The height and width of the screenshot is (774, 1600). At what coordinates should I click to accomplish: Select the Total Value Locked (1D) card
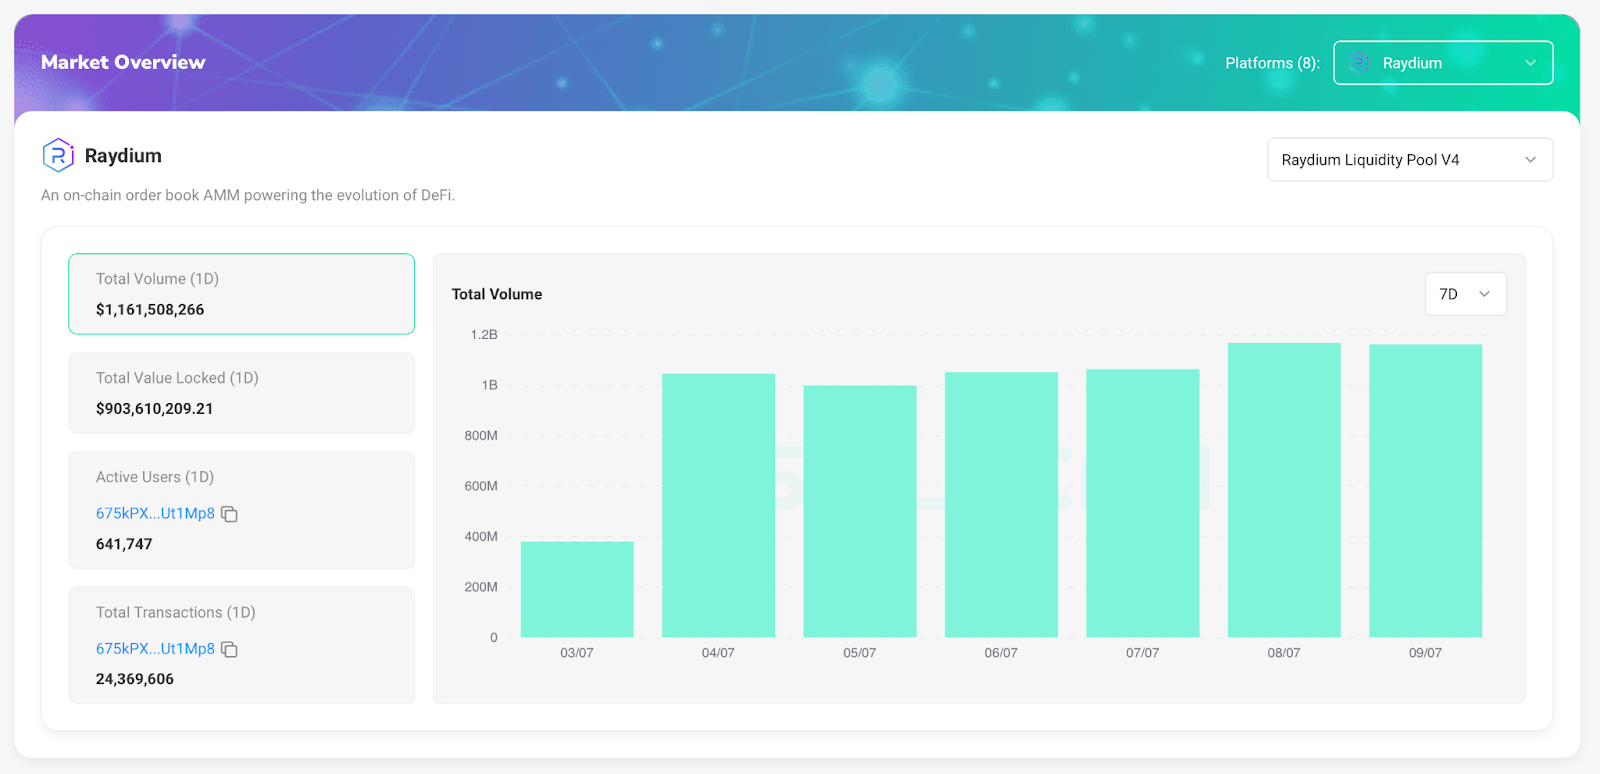(x=241, y=393)
